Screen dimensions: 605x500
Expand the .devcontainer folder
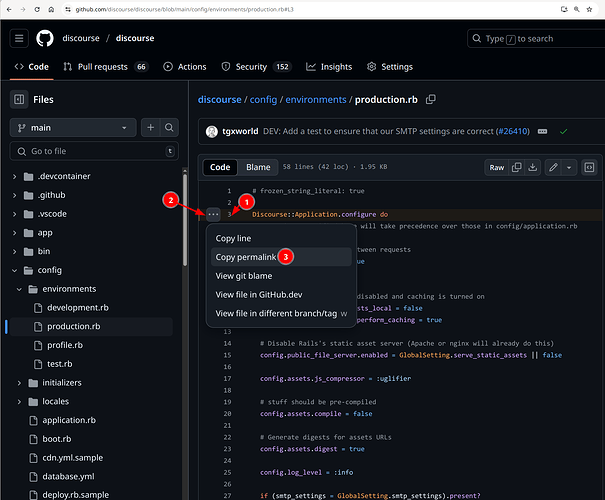pyautogui.click(x=14, y=176)
